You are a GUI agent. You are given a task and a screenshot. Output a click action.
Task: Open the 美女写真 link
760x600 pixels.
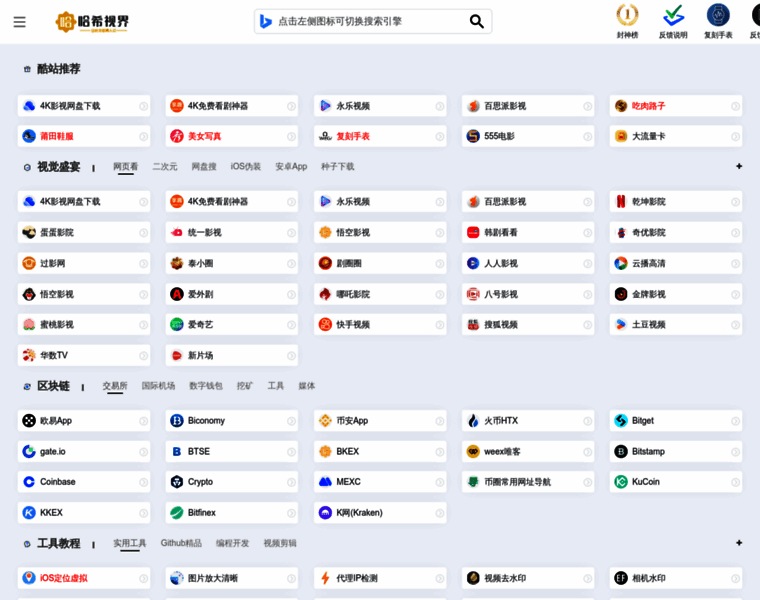[232, 136]
